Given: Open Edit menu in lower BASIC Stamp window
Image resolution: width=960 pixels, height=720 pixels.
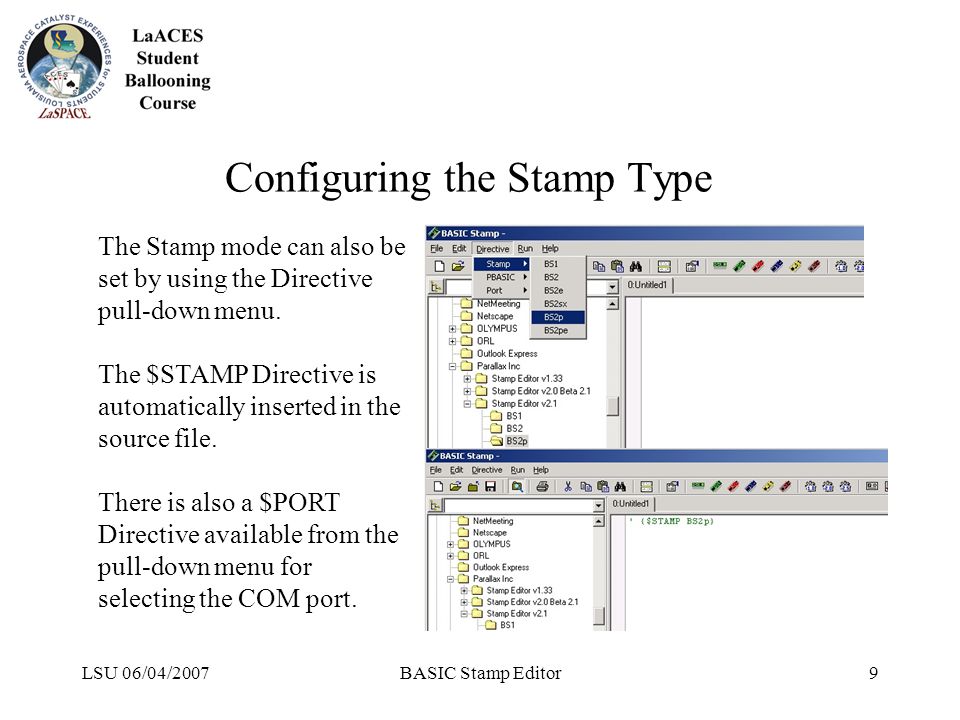Looking at the screenshot, I should pyautogui.click(x=457, y=470).
